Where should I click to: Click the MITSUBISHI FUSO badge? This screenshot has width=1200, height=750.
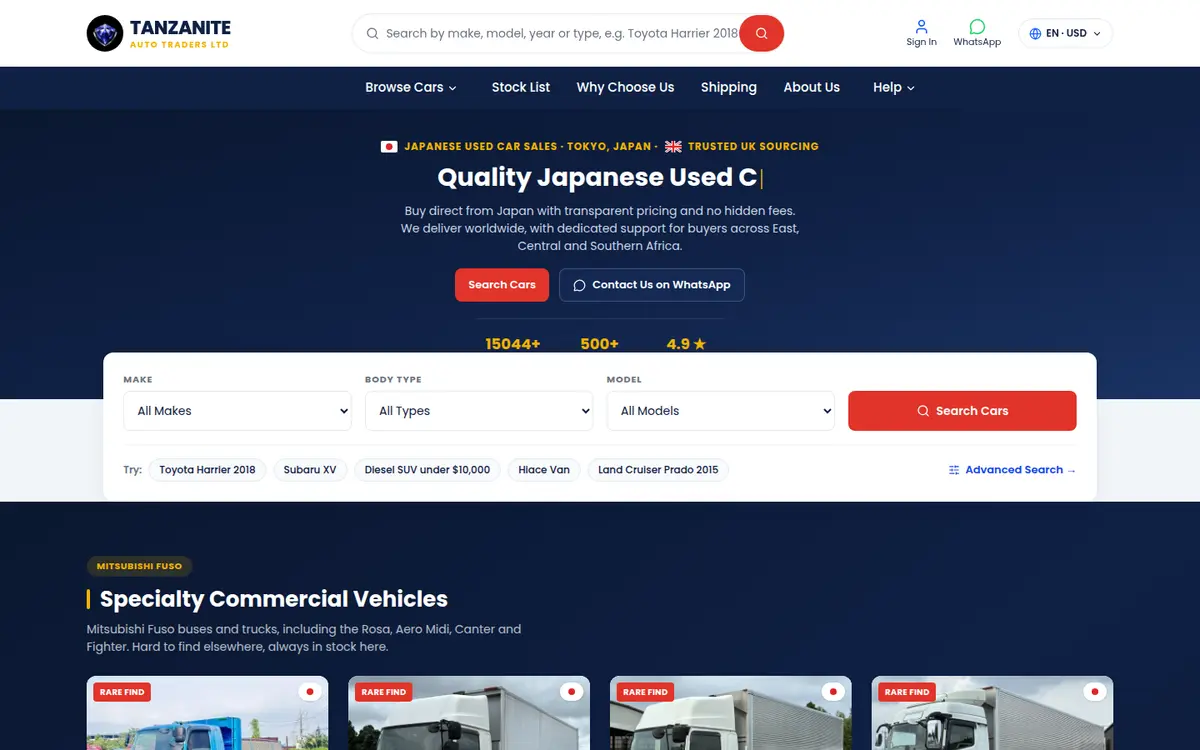pos(139,566)
